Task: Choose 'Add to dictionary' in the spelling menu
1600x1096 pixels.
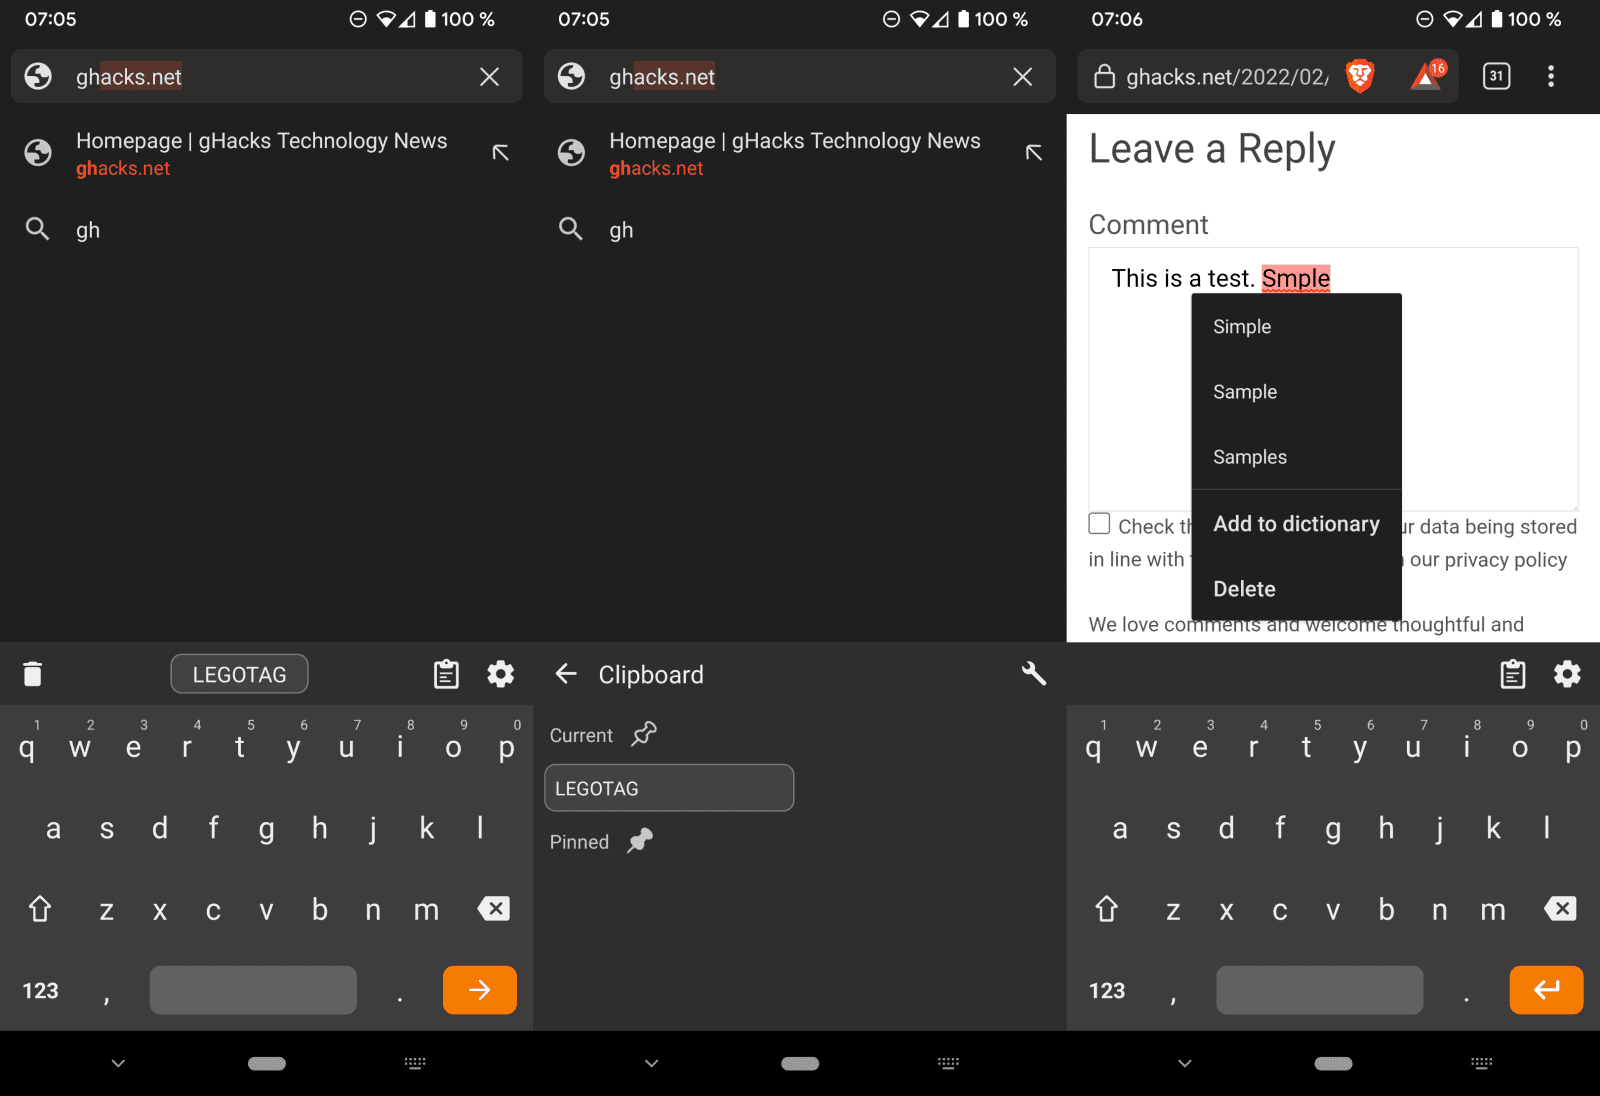Action: (x=1296, y=524)
